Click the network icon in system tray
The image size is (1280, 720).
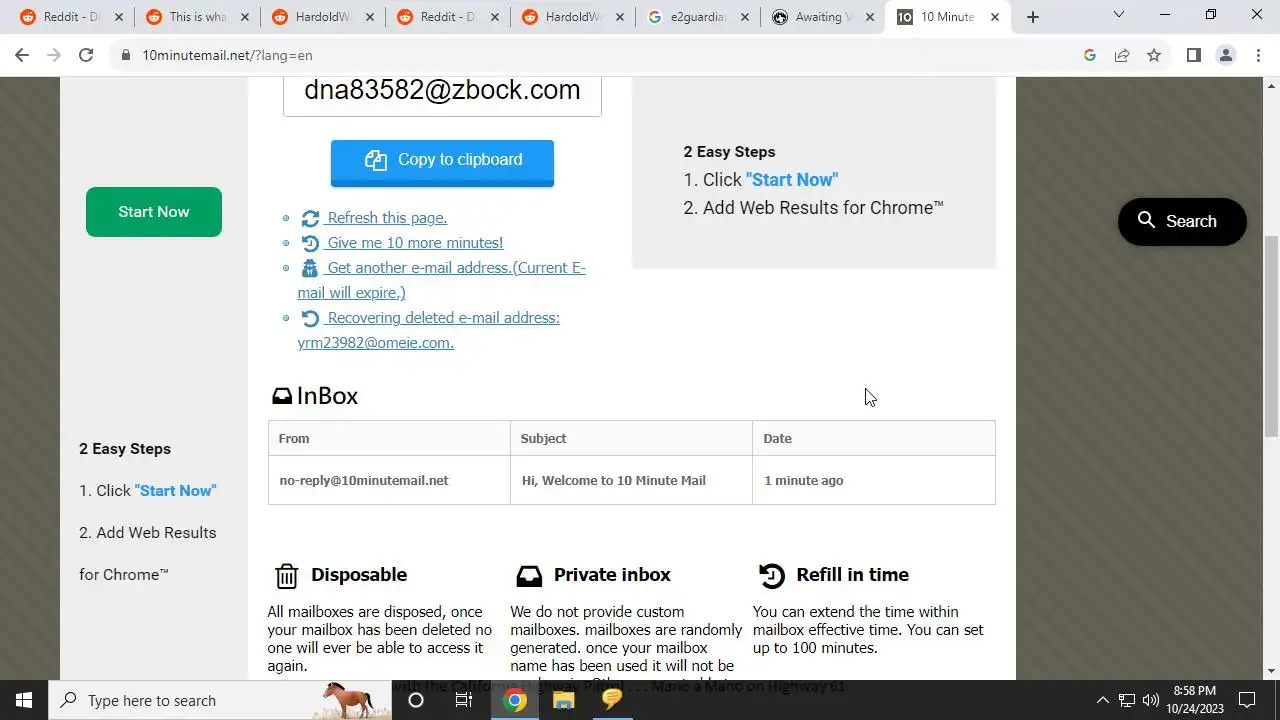point(1127,700)
